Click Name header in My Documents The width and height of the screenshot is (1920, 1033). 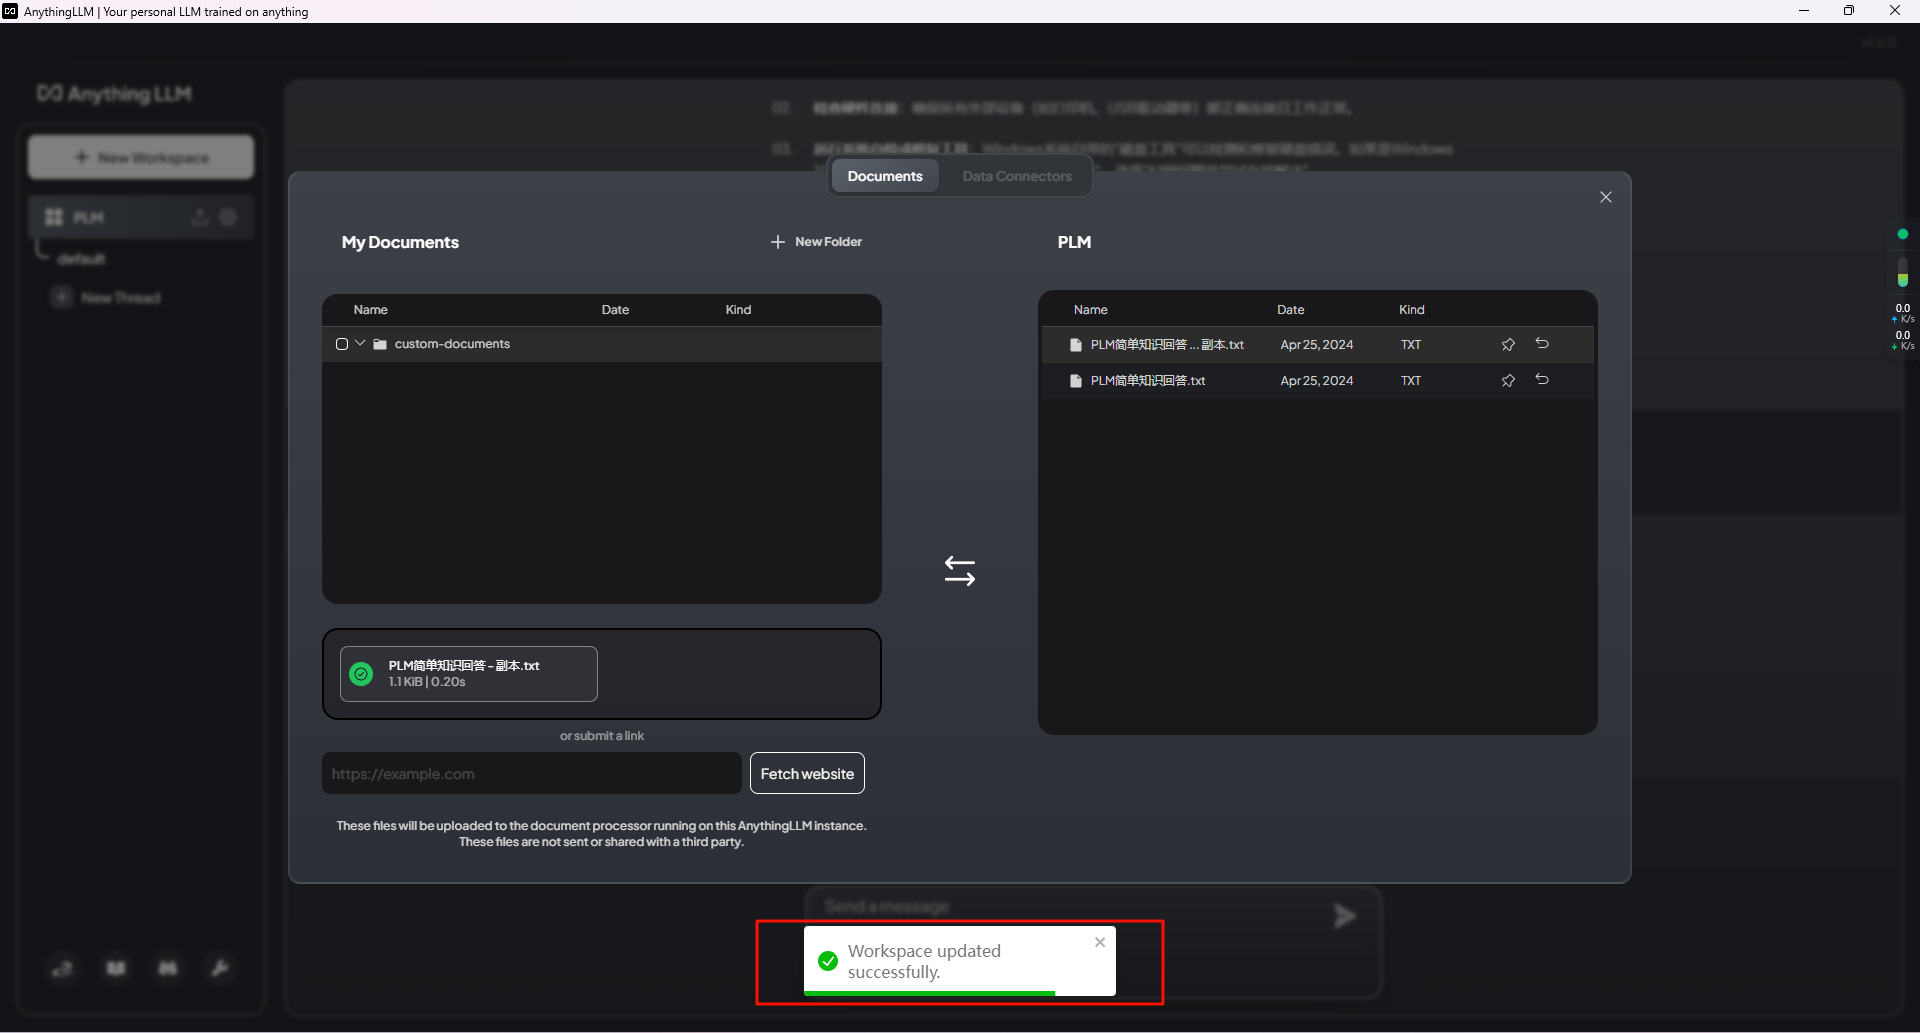[x=370, y=310]
